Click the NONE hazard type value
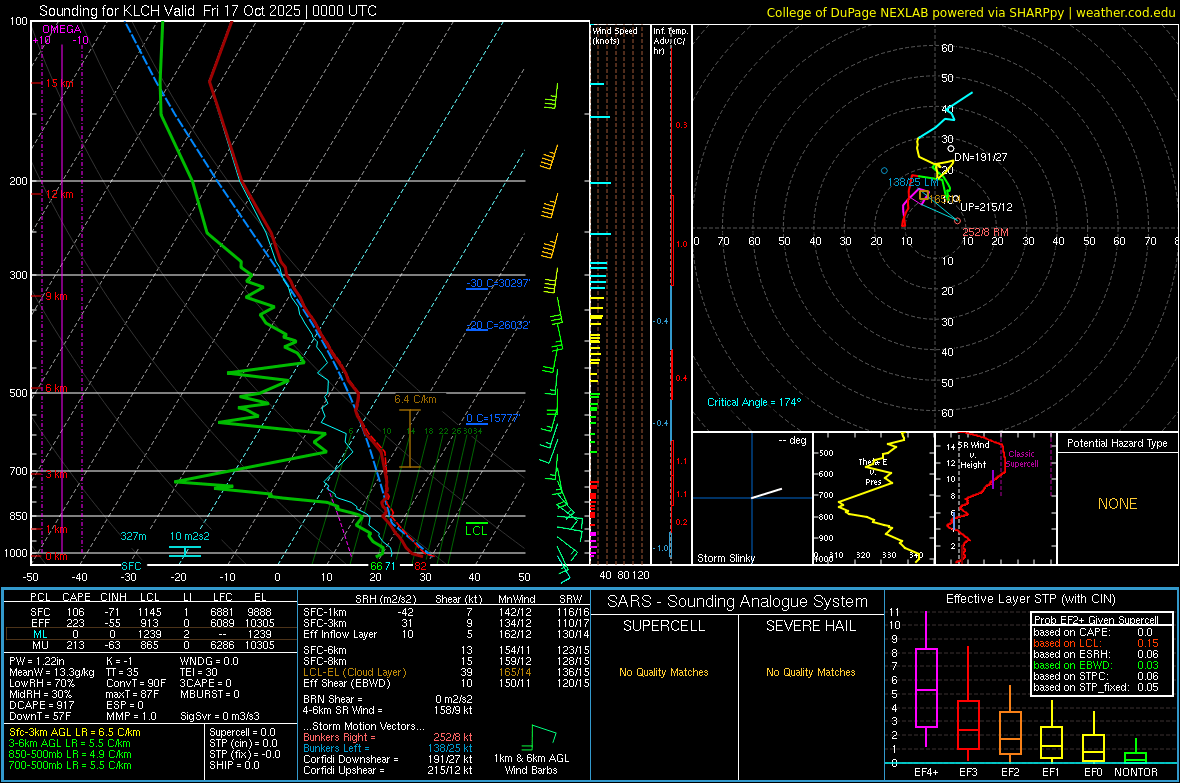1180x783 pixels. tap(1117, 504)
